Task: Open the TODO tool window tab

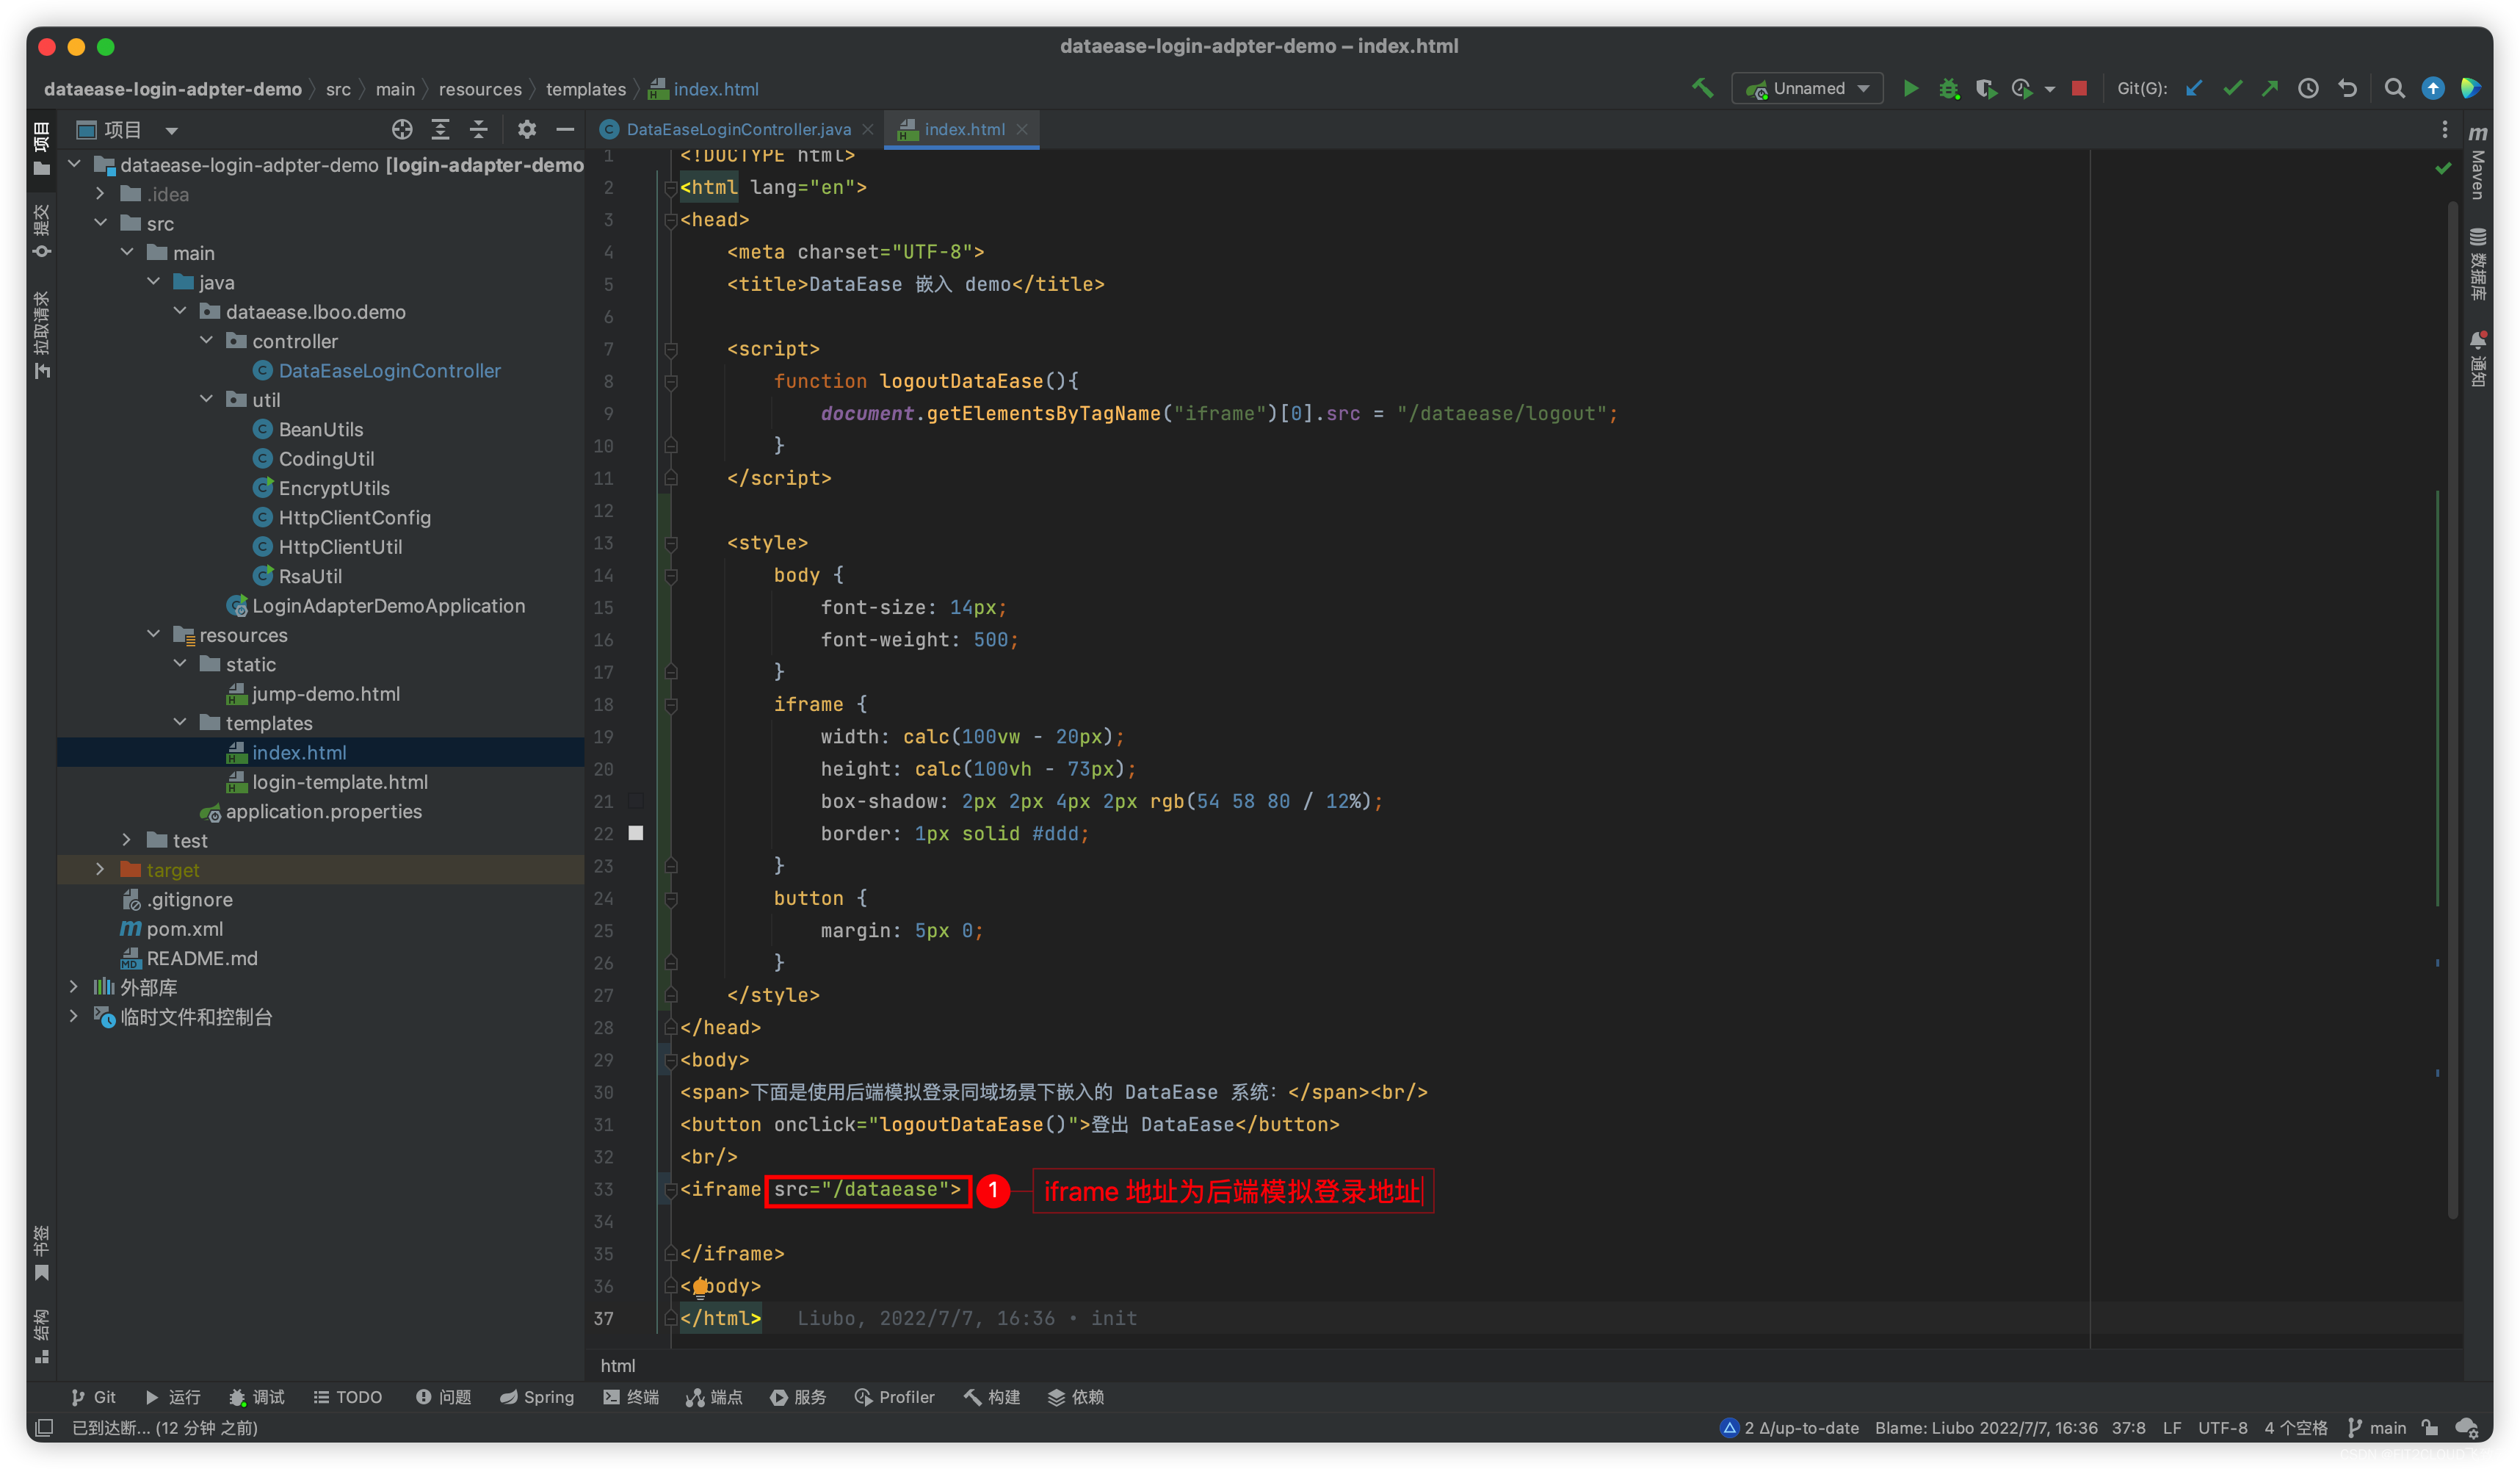Action: click(x=347, y=1397)
